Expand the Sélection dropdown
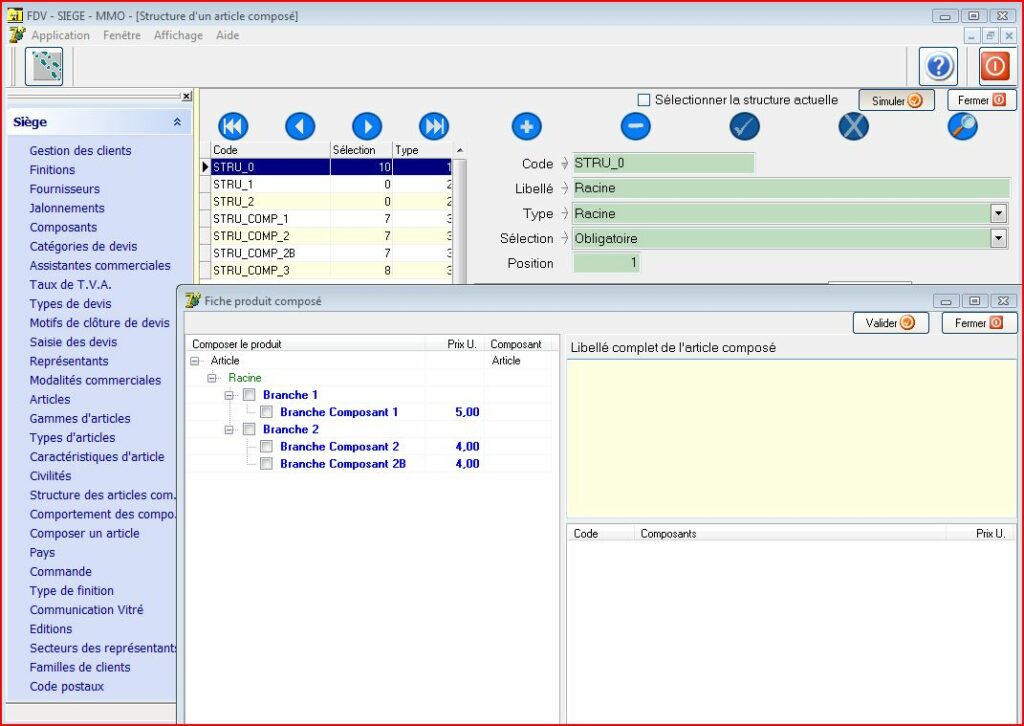 (x=998, y=238)
